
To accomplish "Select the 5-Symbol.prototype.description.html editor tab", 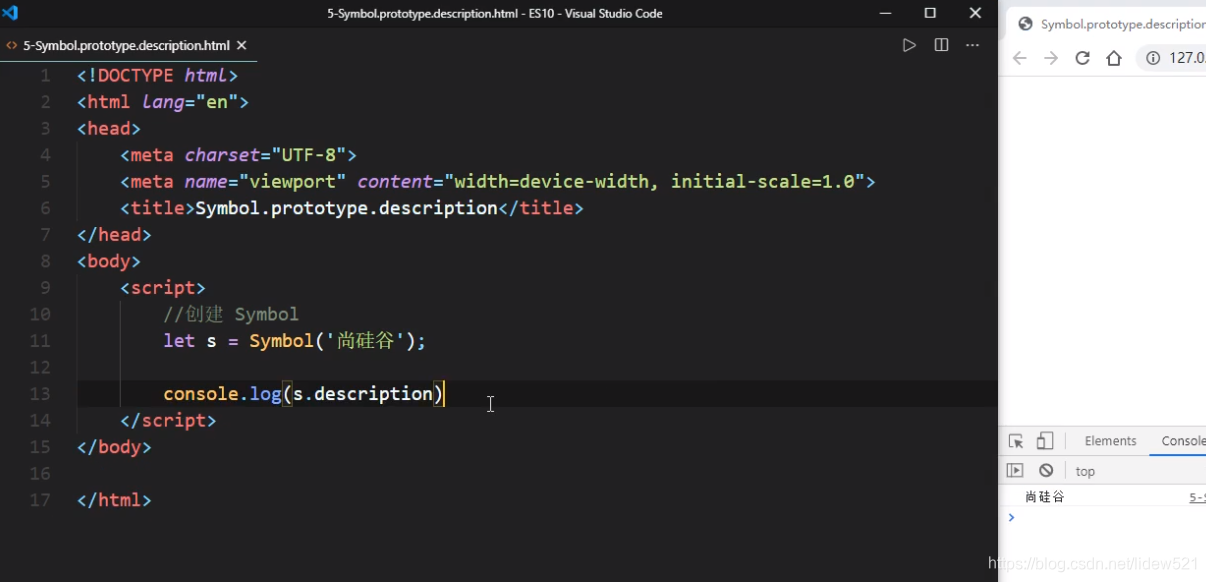I will [x=127, y=45].
